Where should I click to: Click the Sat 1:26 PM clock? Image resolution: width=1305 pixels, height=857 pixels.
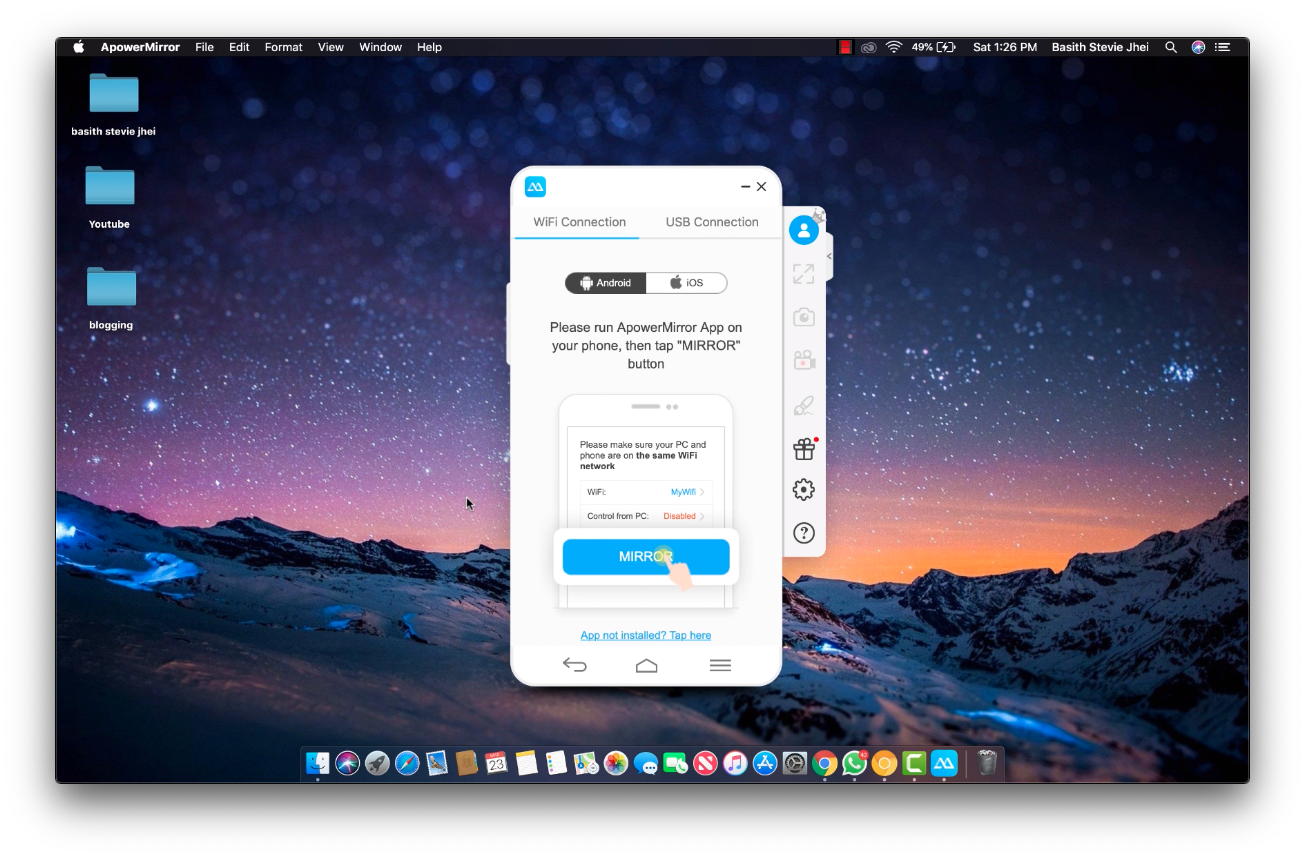click(x=1005, y=47)
